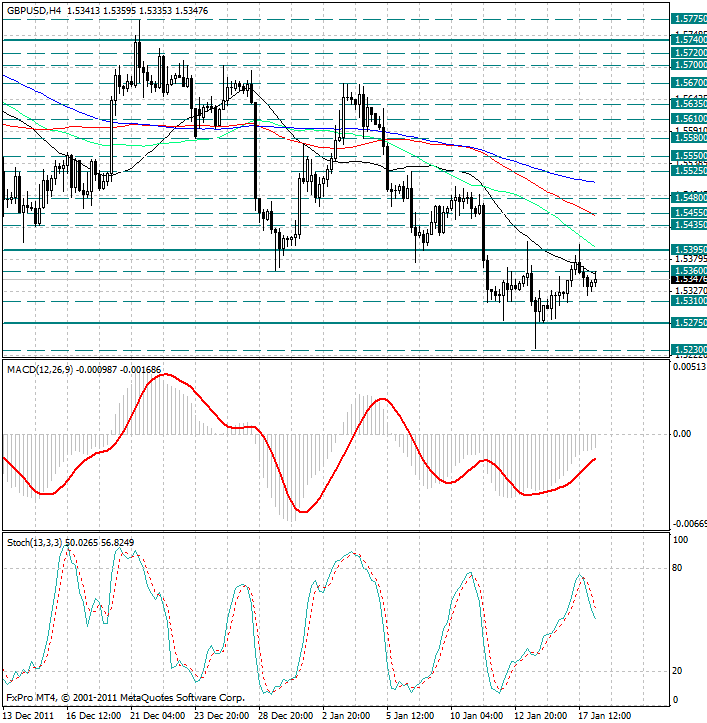Click the 1.5525 price level label

point(689,171)
